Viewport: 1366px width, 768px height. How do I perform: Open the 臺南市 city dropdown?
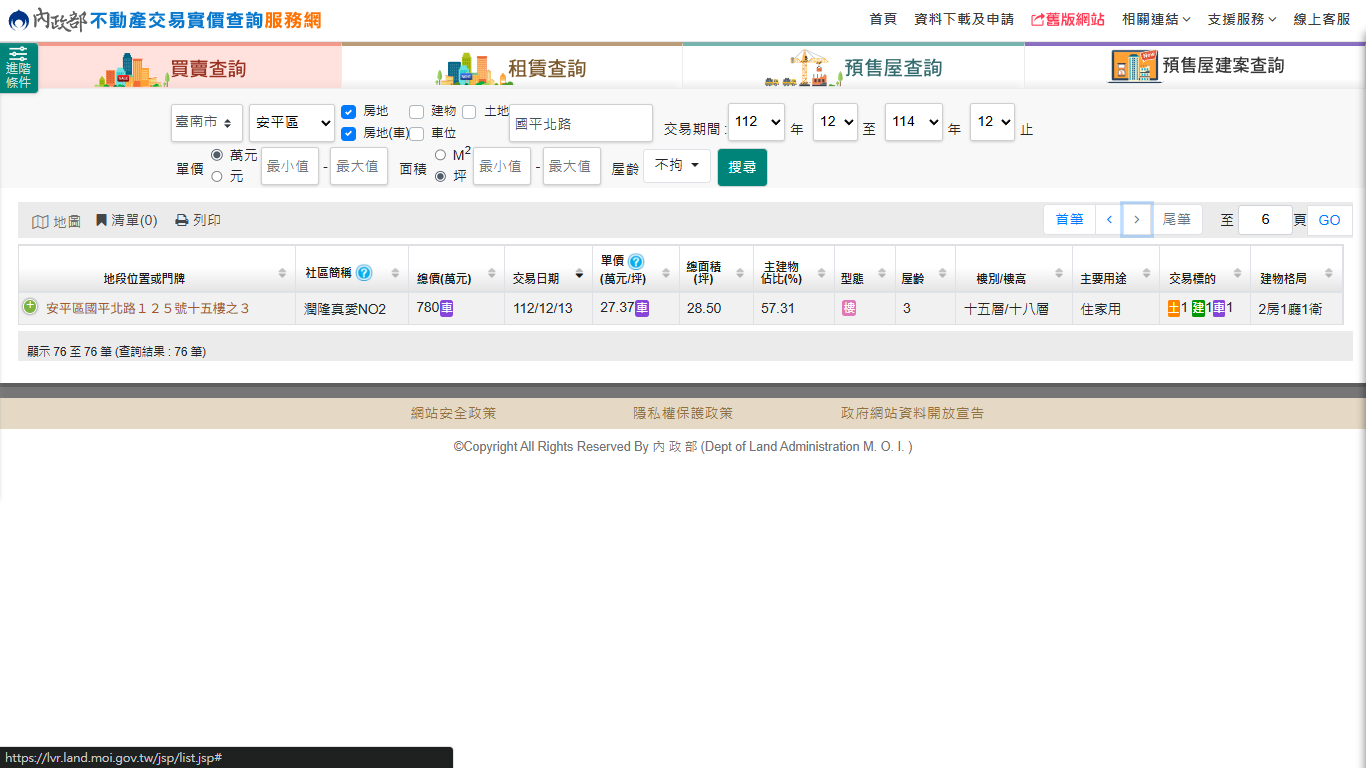(206, 122)
